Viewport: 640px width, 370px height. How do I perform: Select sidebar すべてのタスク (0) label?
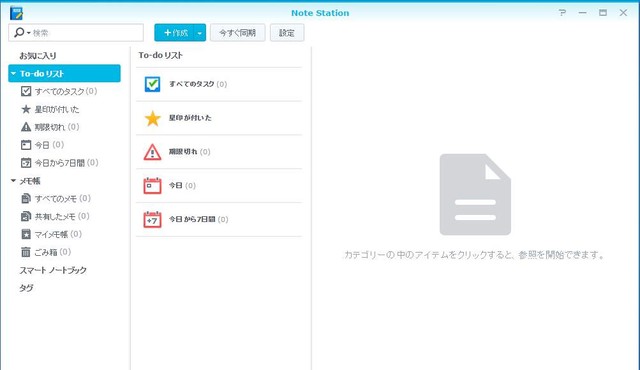pos(66,91)
